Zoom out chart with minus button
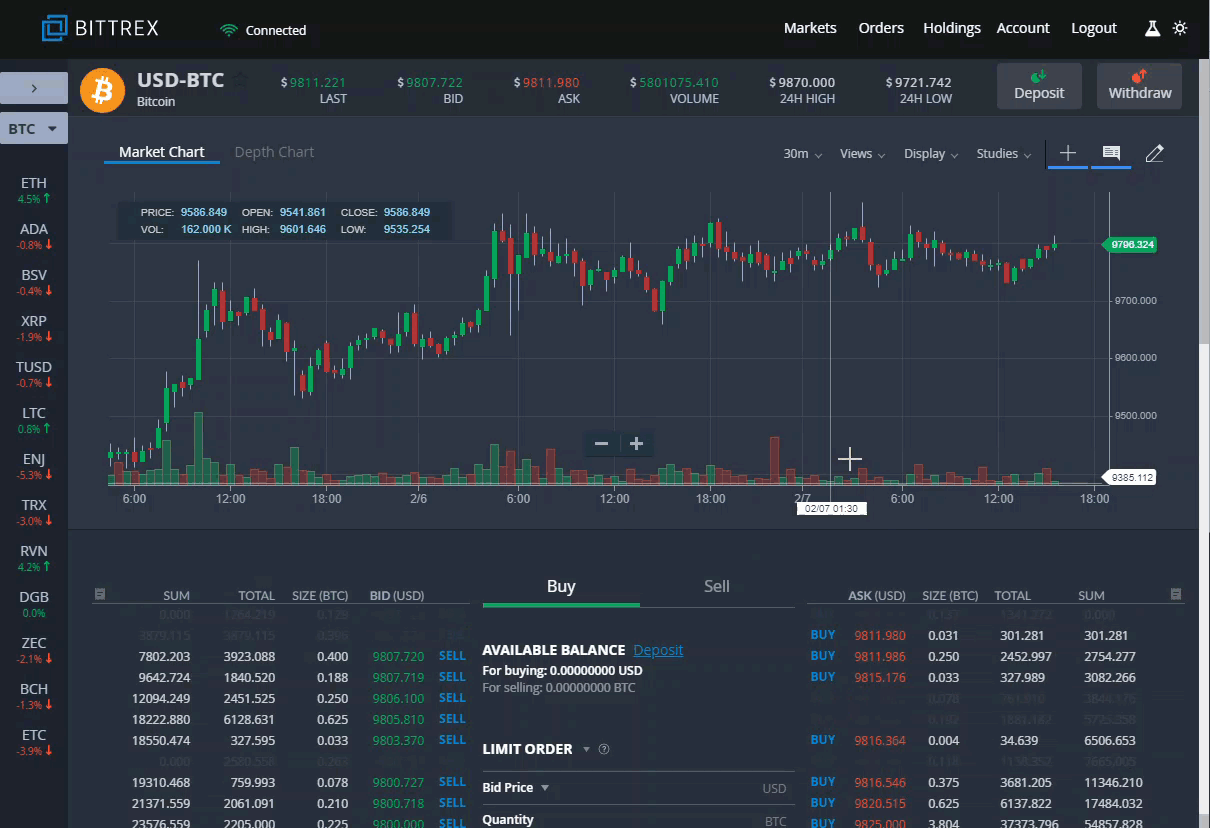The image size is (1210, 828). click(601, 444)
